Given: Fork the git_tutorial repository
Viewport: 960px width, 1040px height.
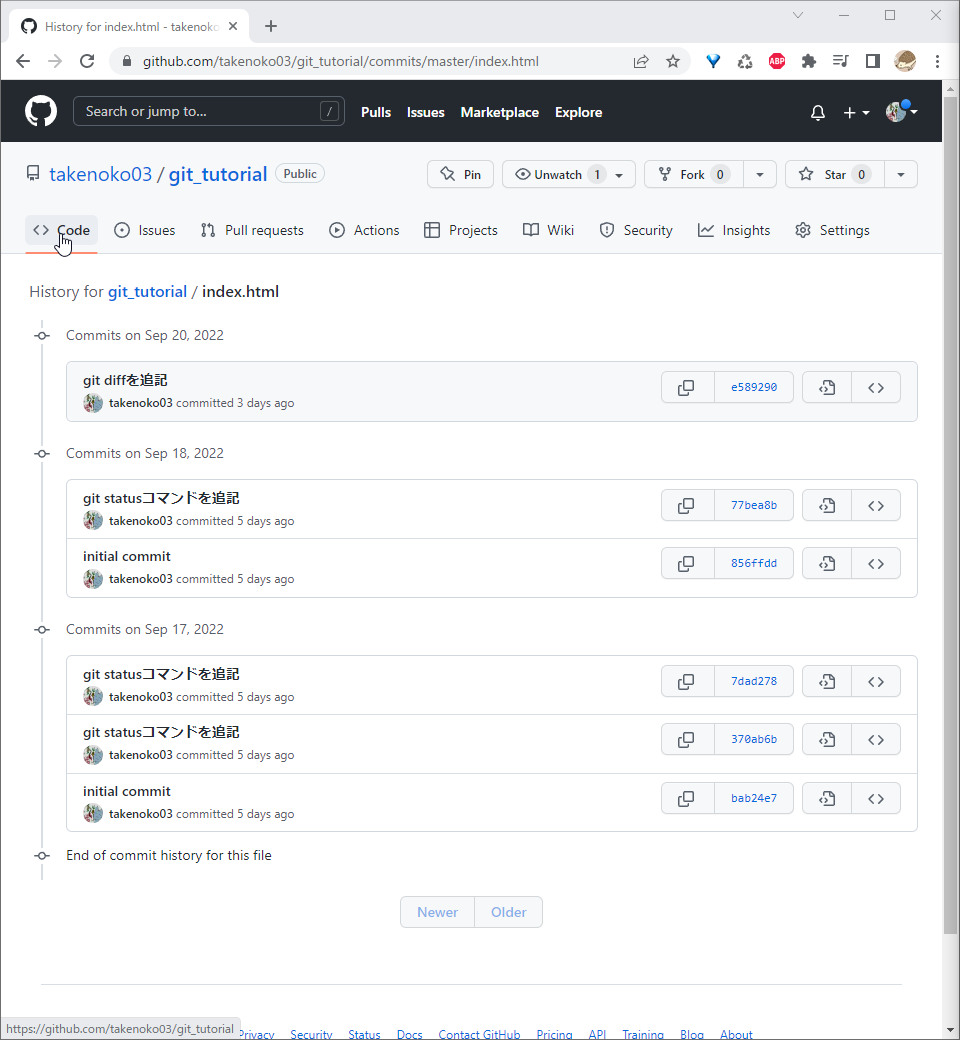Looking at the screenshot, I should (694, 175).
